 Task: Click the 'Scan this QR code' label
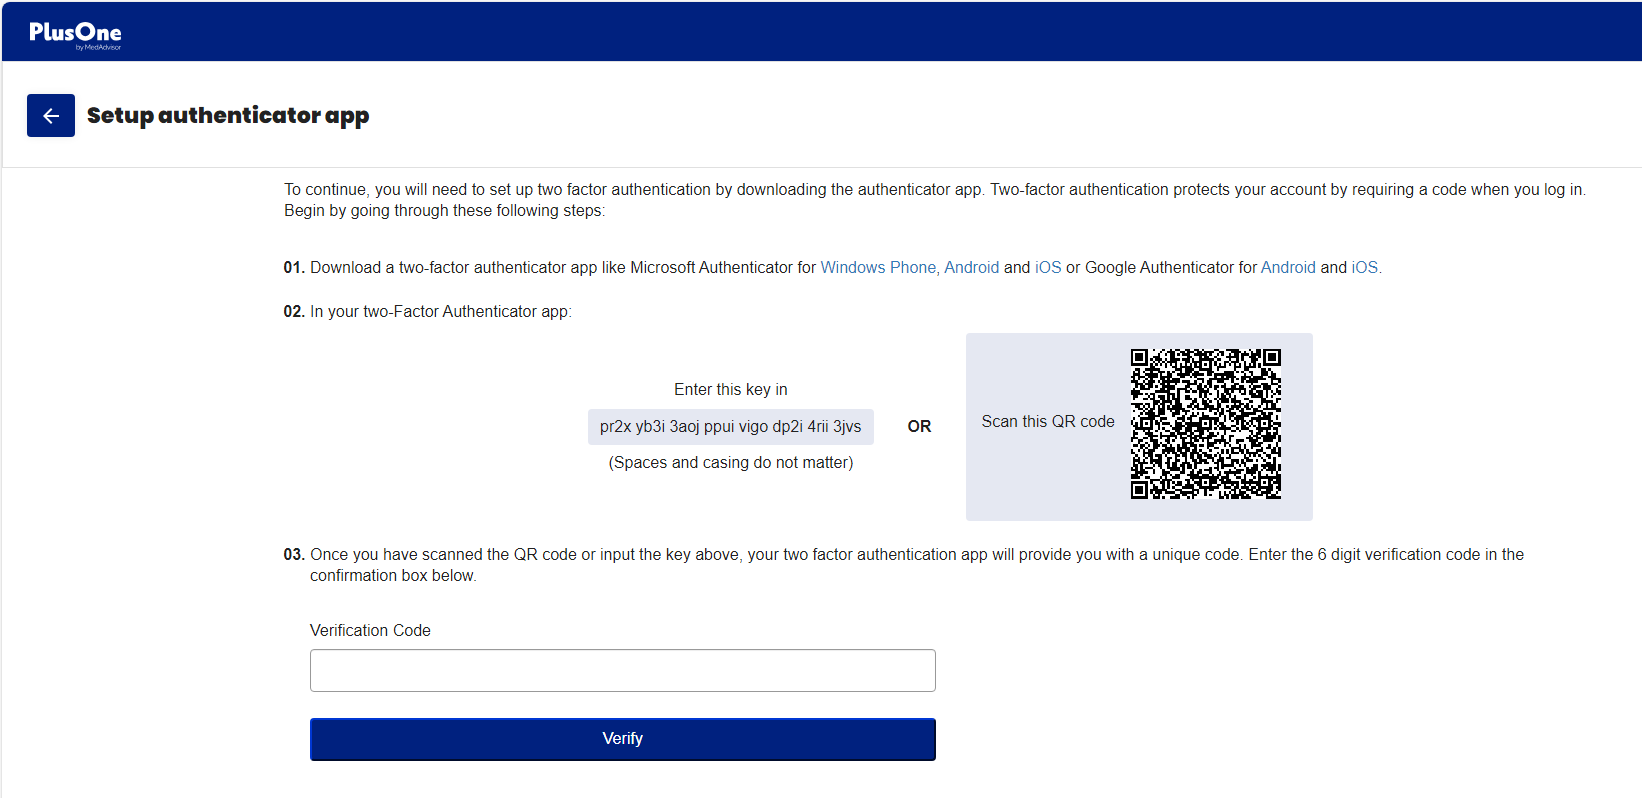click(x=1048, y=421)
